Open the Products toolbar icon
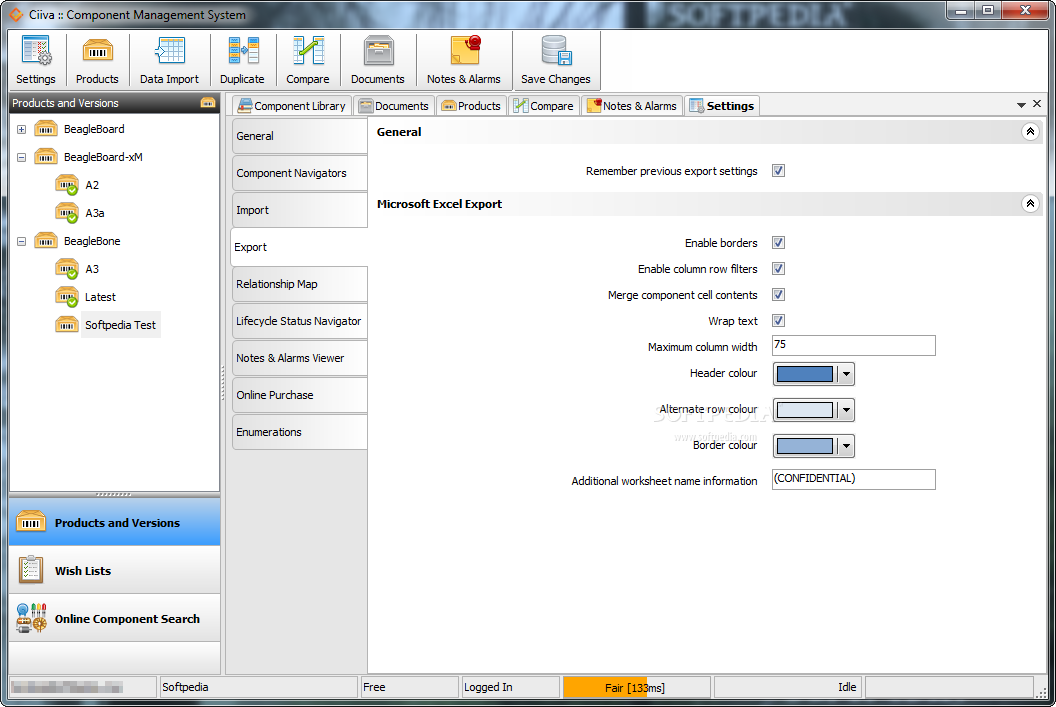Screen dimensions: 1056x707 98,51
